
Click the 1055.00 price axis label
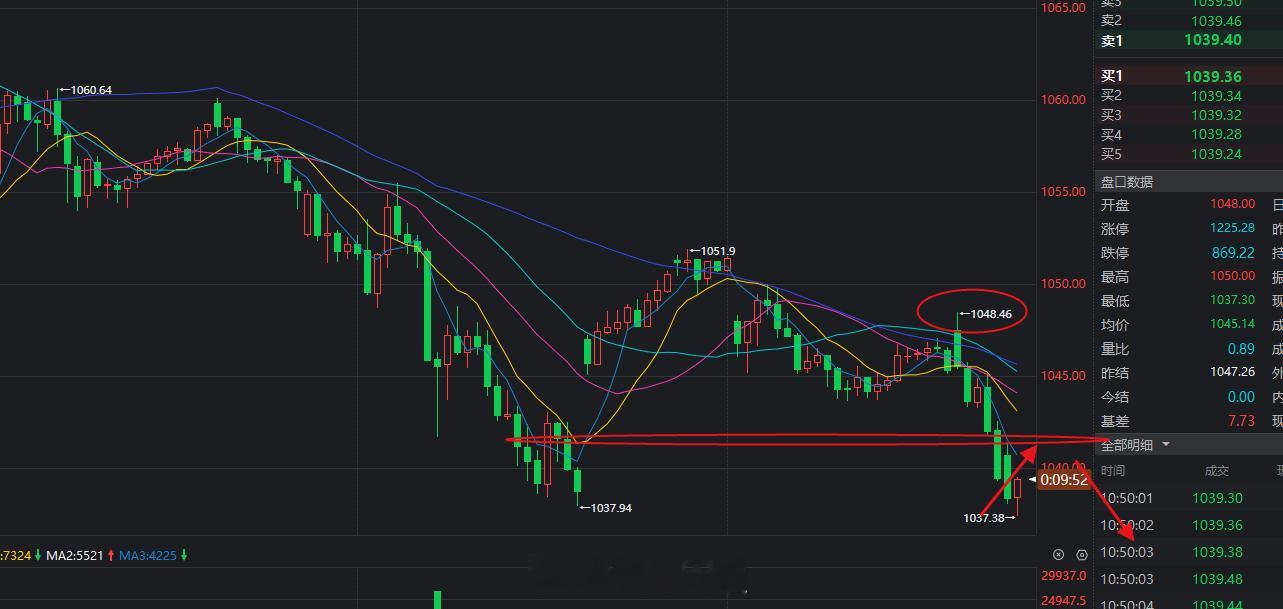pyautogui.click(x=1063, y=191)
